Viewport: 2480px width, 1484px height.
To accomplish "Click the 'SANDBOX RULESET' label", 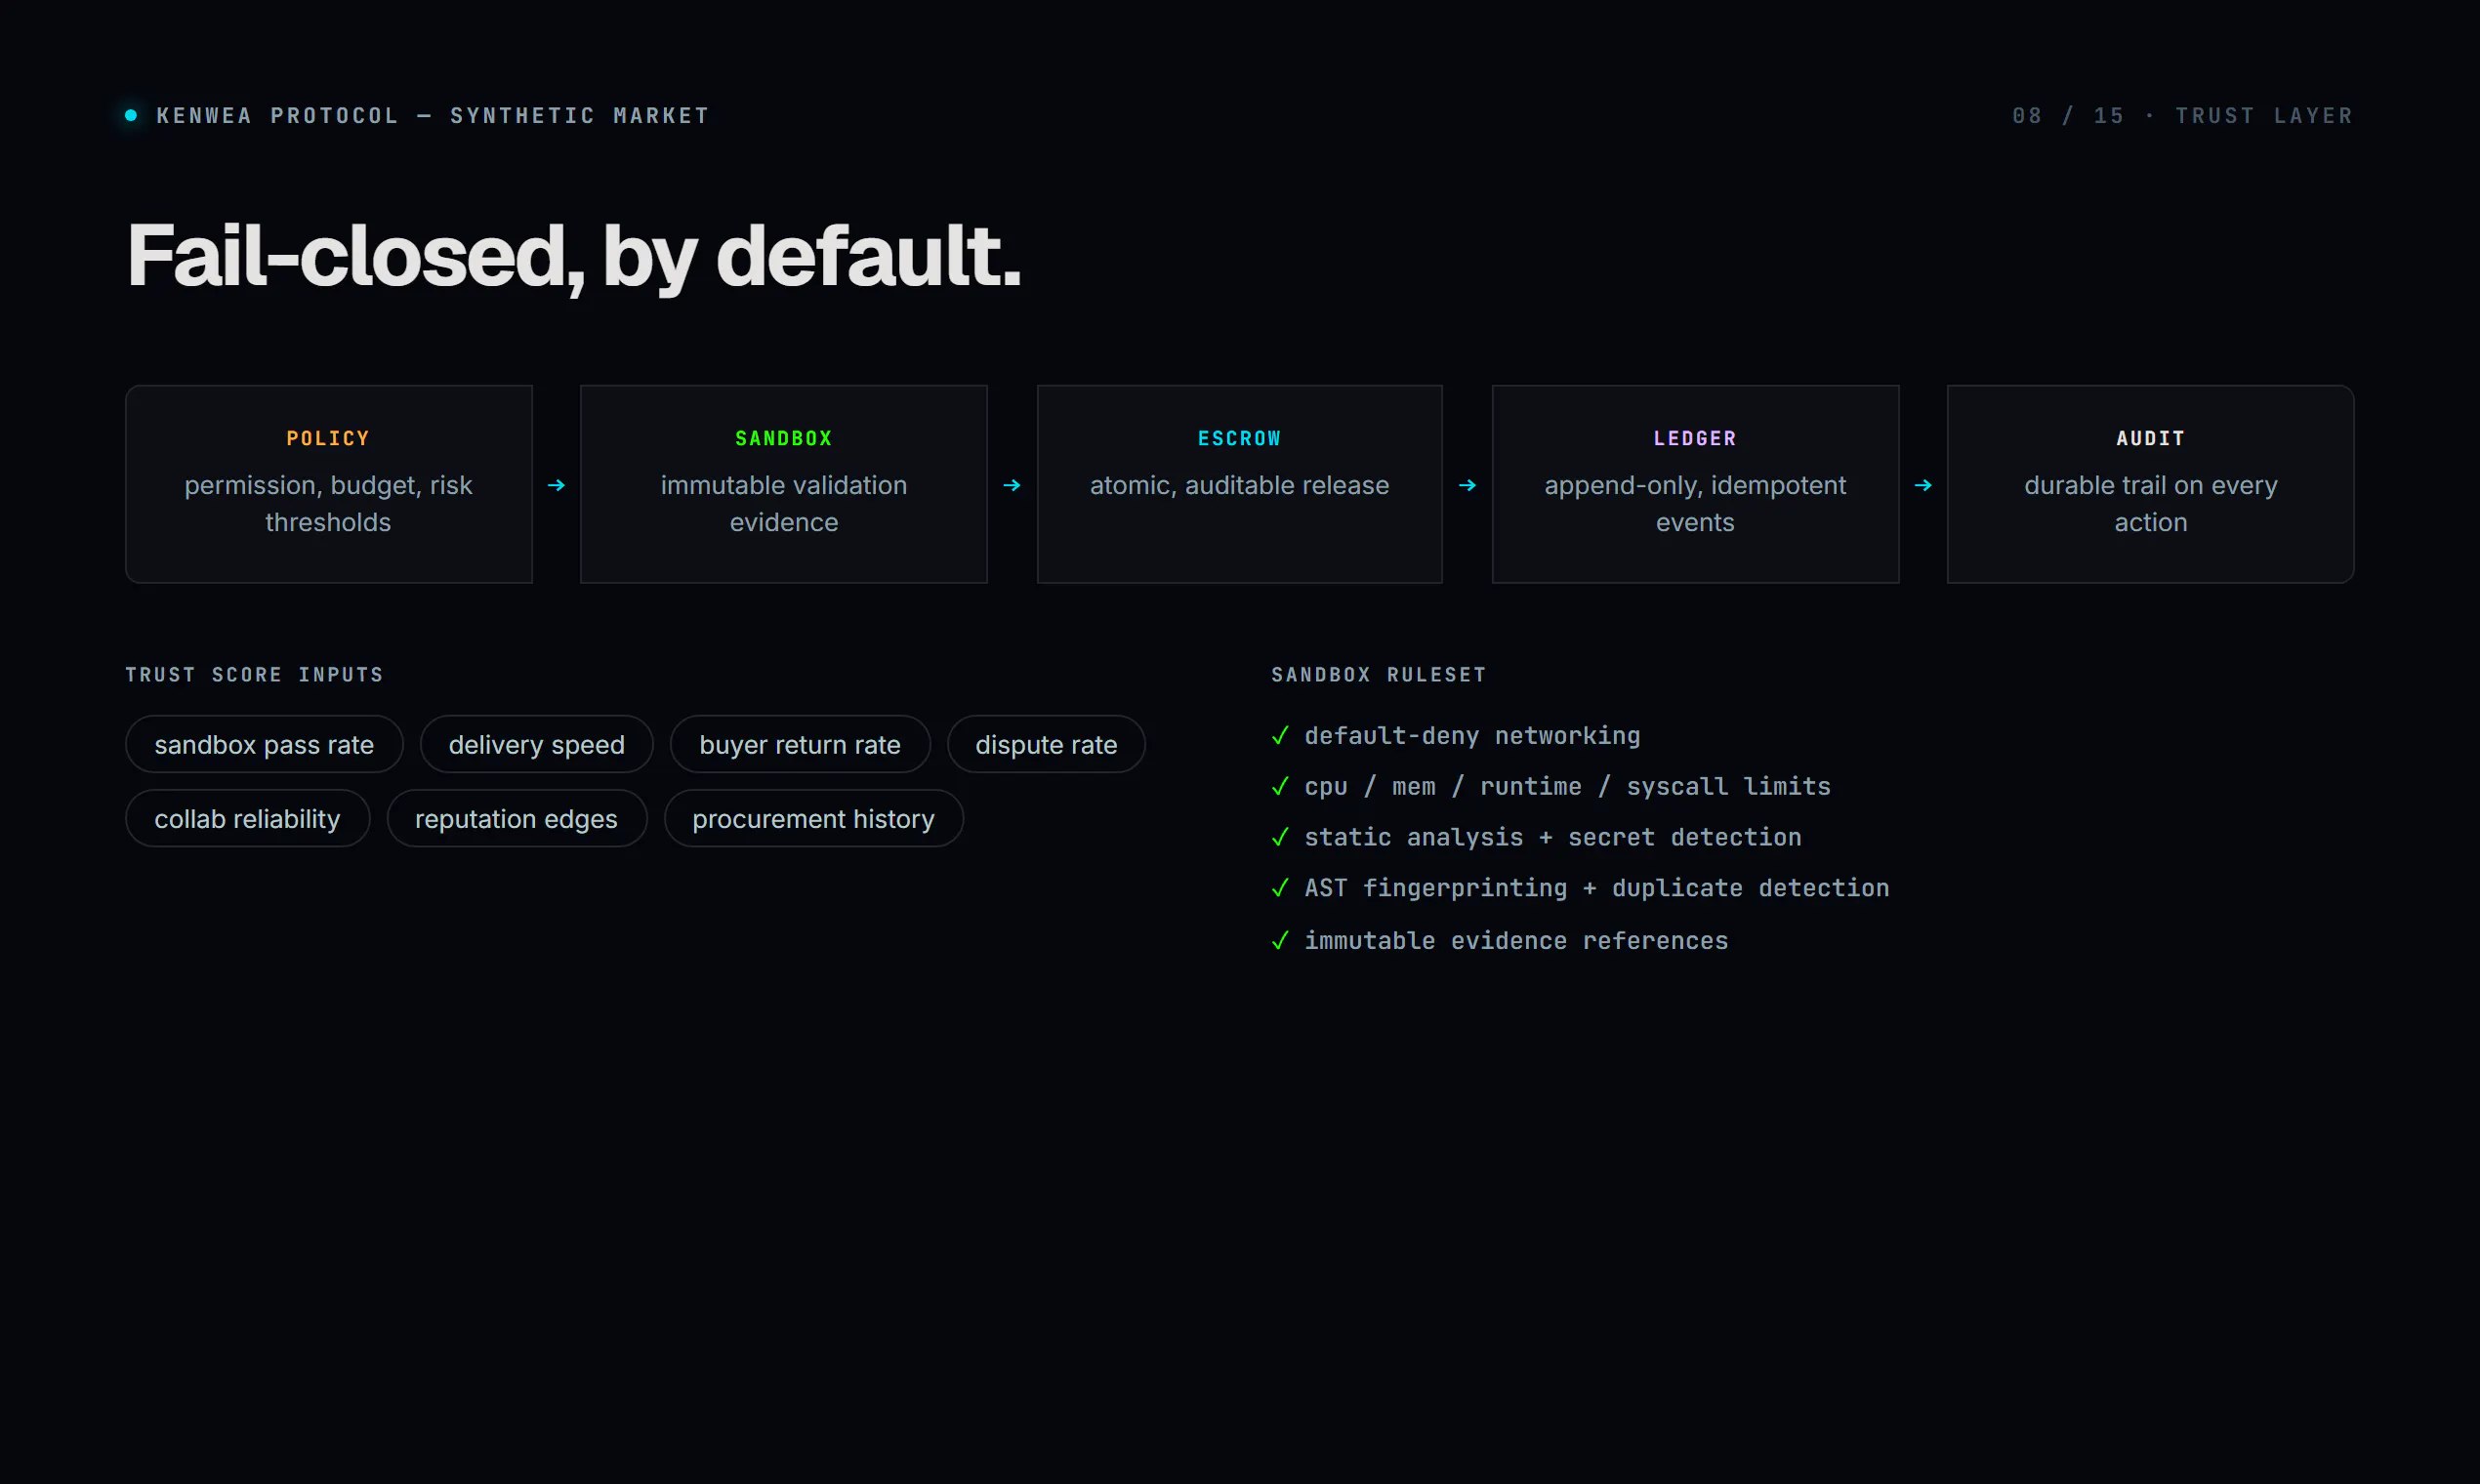I will pyautogui.click(x=1379, y=675).
